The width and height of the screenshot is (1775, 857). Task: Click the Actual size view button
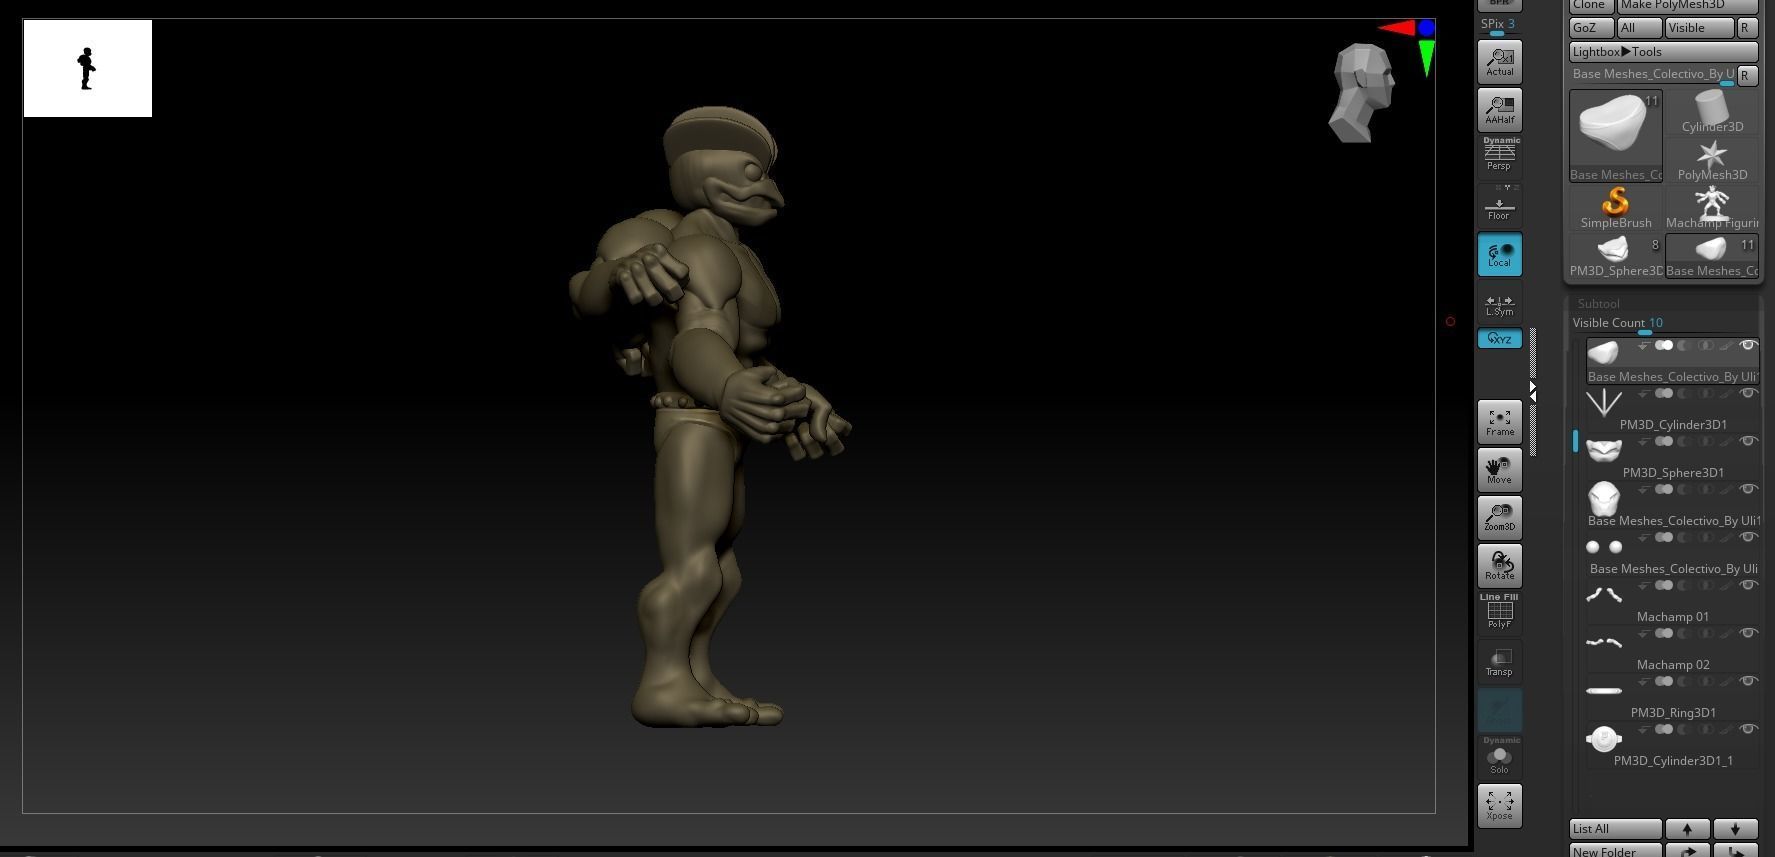pyautogui.click(x=1499, y=62)
